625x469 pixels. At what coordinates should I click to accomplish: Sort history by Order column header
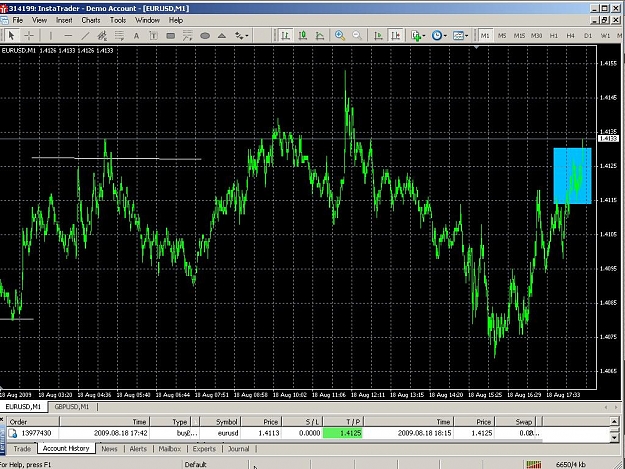tap(33, 422)
